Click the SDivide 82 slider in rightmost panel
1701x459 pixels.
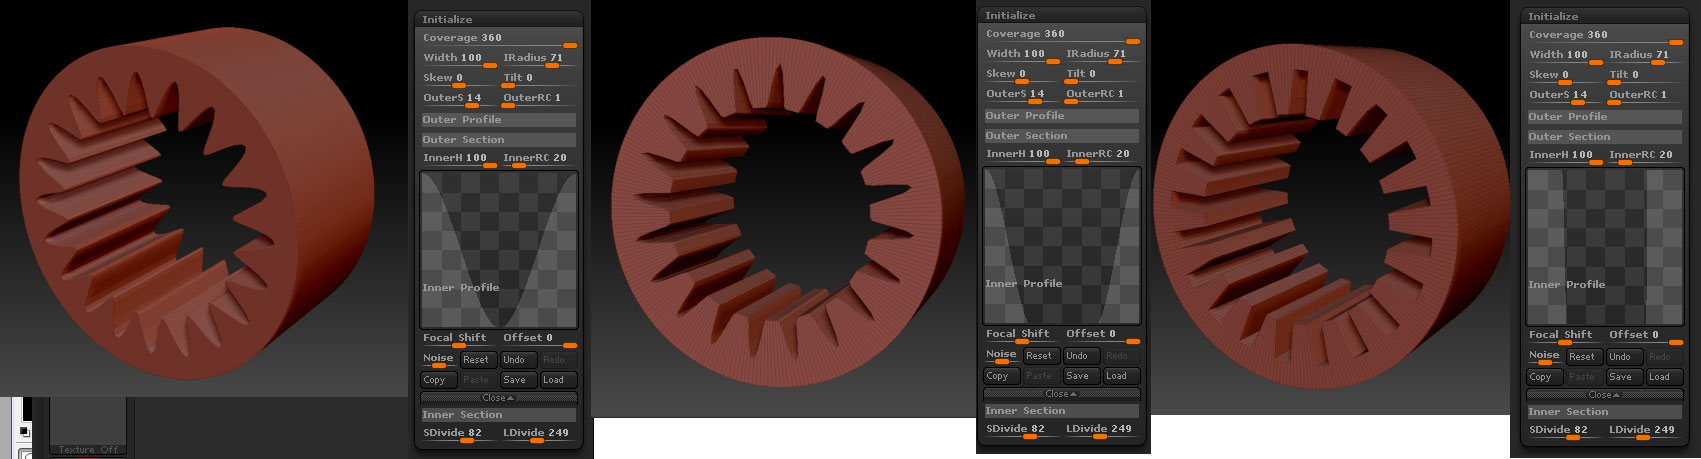click(1562, 430)
